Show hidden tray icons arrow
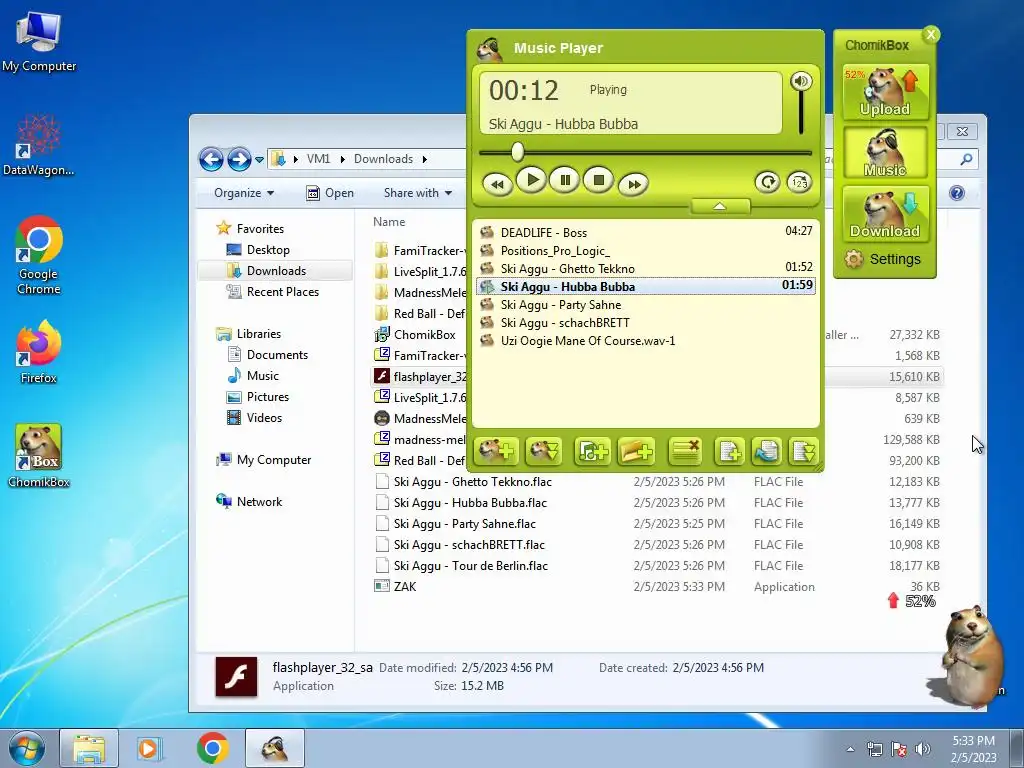 pyautogui.click(x=850, y=749)
